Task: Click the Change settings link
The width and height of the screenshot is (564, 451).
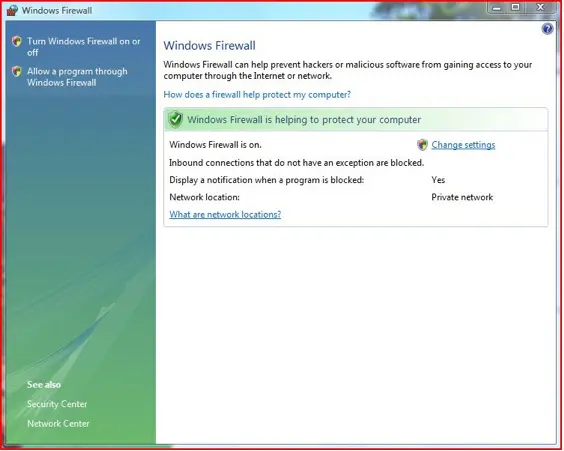Action: pyautogui.click(x=463, y=145)
